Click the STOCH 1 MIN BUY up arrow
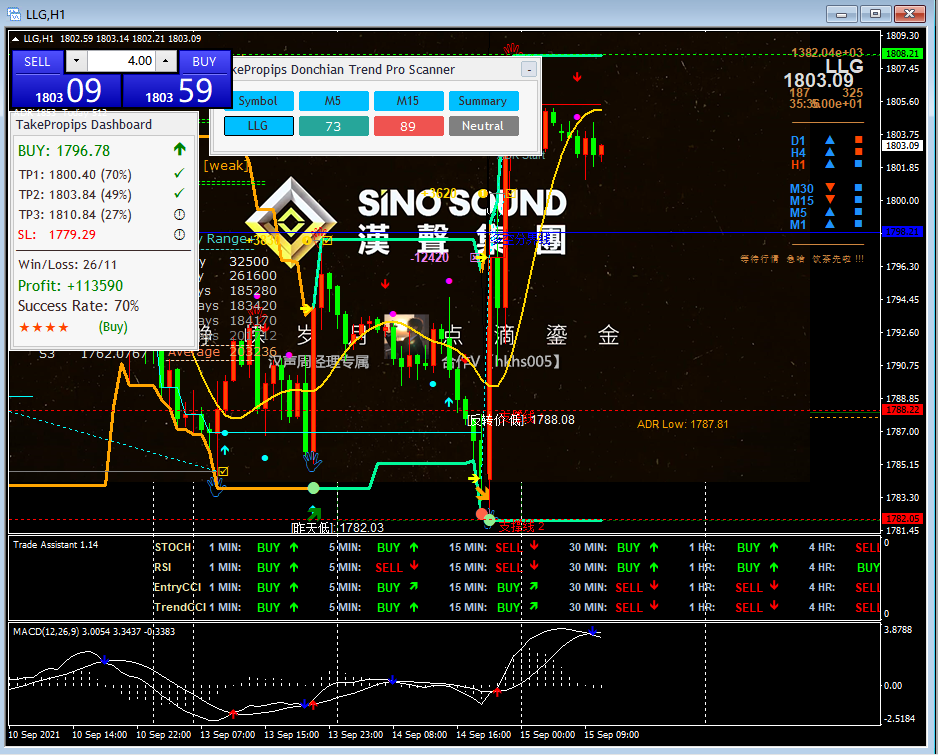Image resolution: width=938 pixels, height=756 pixels. 294,547
